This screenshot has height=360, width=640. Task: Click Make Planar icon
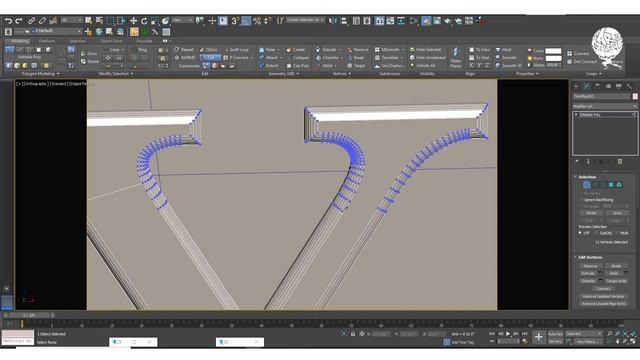tap(456, 57)
